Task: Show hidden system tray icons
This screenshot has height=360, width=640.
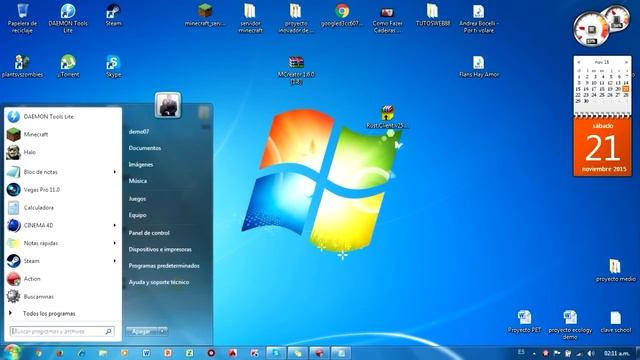Action: click(x=534, y=353)
